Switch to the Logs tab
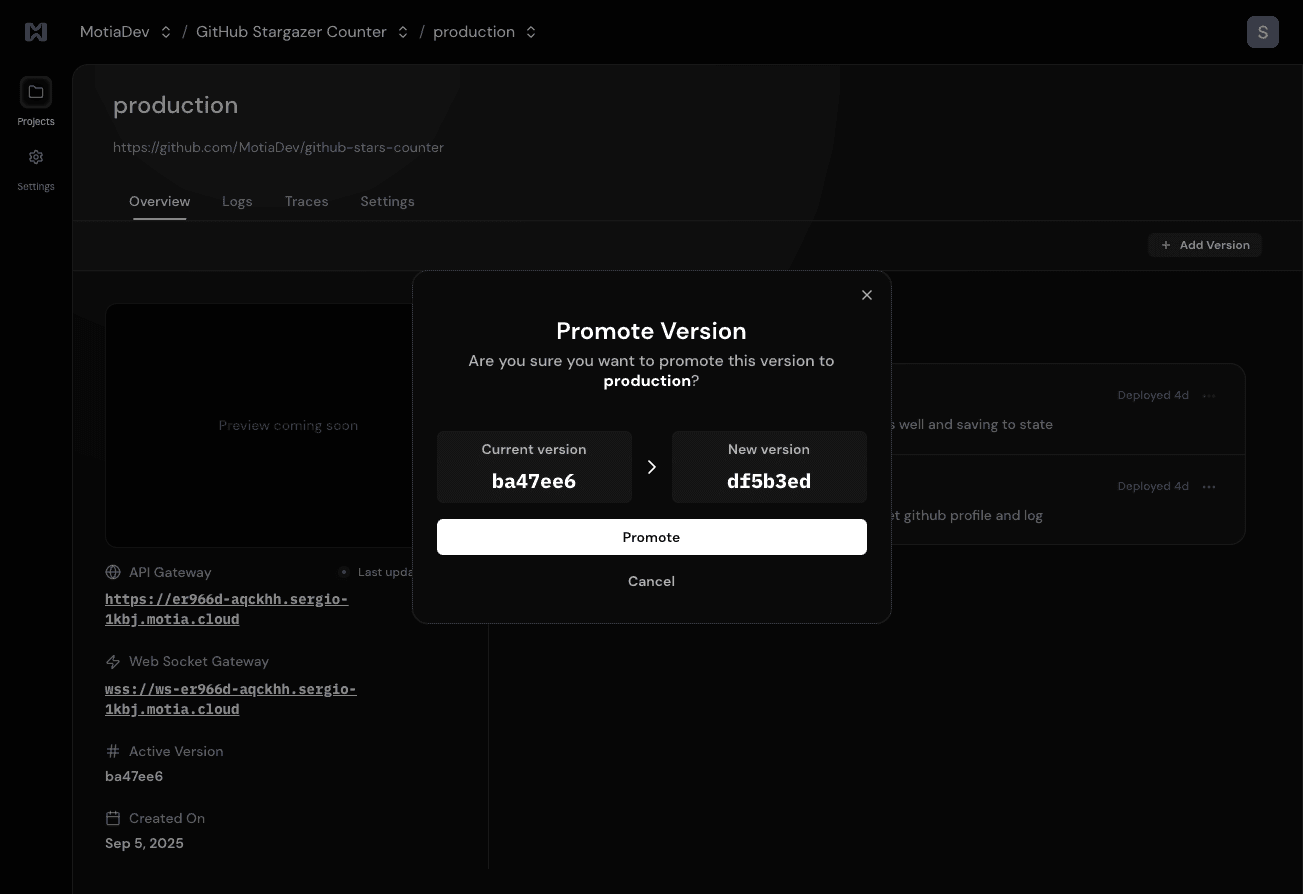Screen dimensions: 1303x894 point(237,201)
